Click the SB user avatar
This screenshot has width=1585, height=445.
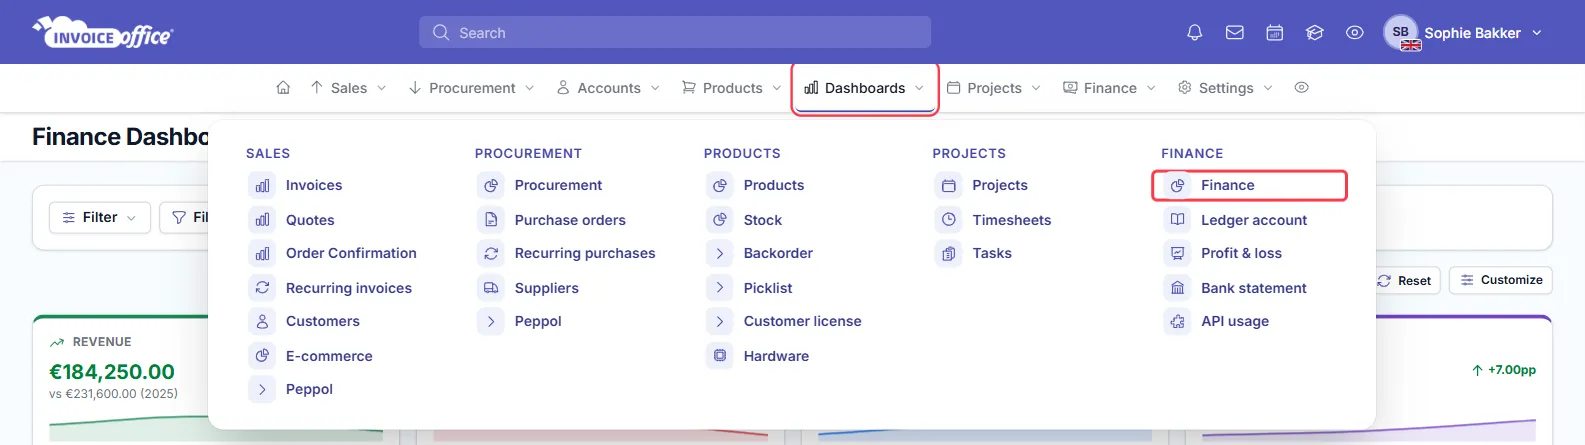click(x=1401, y=32)
